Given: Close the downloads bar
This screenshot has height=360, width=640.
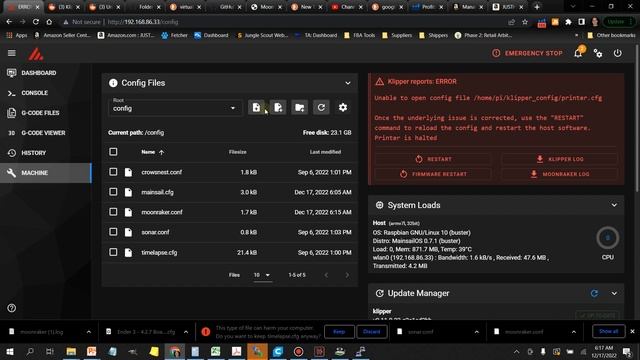Looking at the screenshot, I should (632, 331).
